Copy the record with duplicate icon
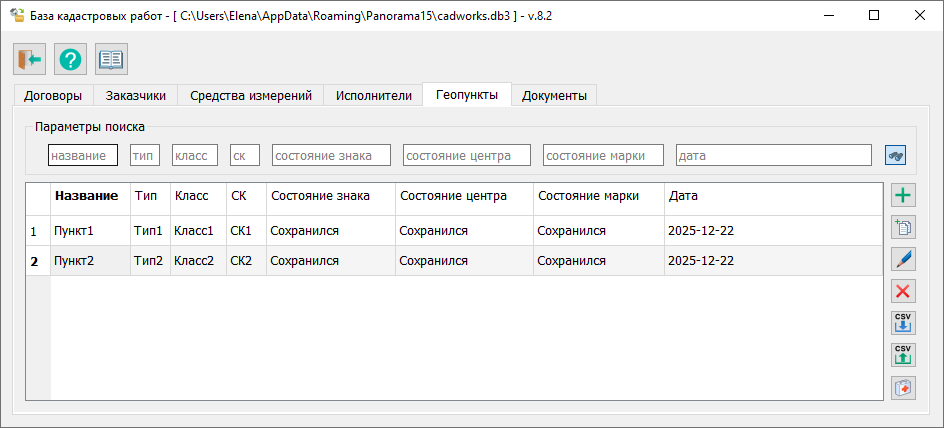 903,228
